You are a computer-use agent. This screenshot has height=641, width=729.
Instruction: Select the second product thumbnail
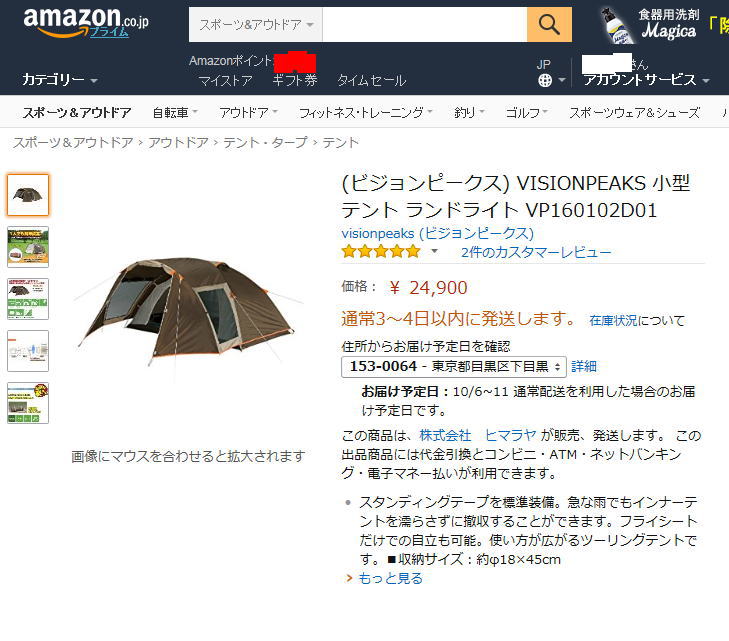coord(28,247)
